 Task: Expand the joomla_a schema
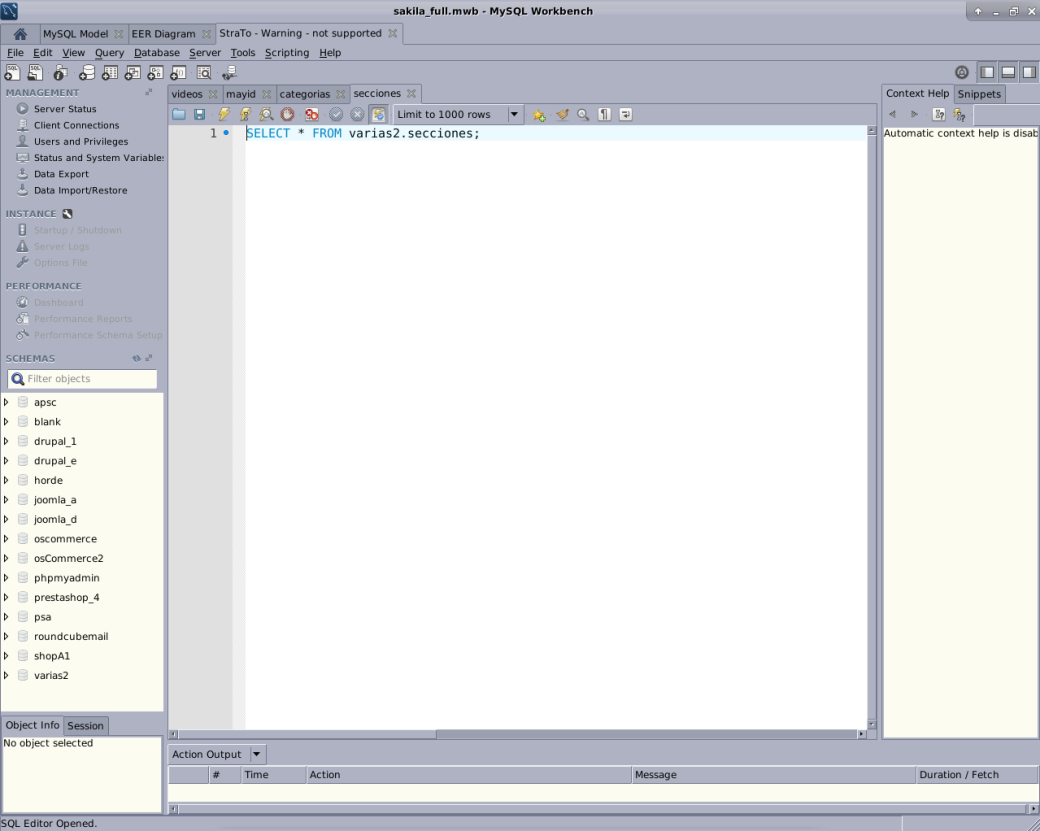click(6, 500)
